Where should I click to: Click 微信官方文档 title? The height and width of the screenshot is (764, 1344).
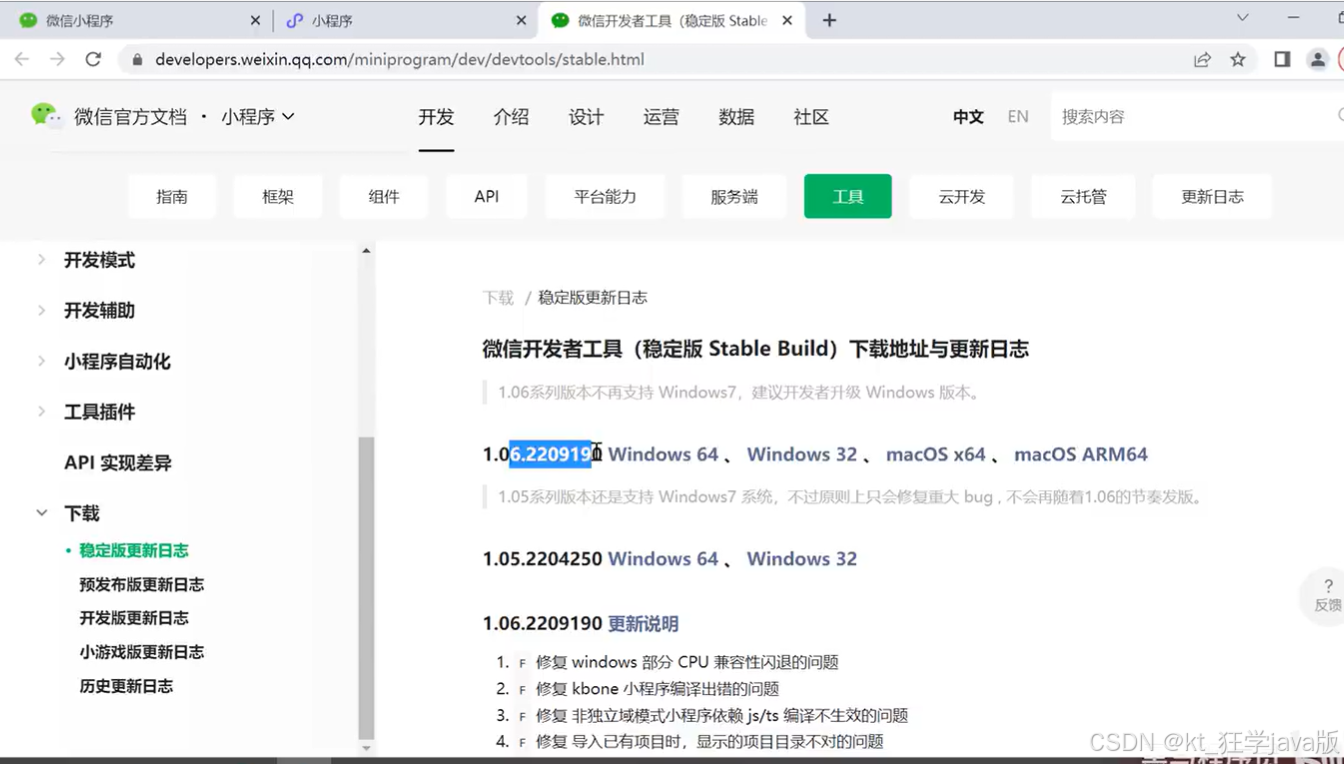(130, 117)
